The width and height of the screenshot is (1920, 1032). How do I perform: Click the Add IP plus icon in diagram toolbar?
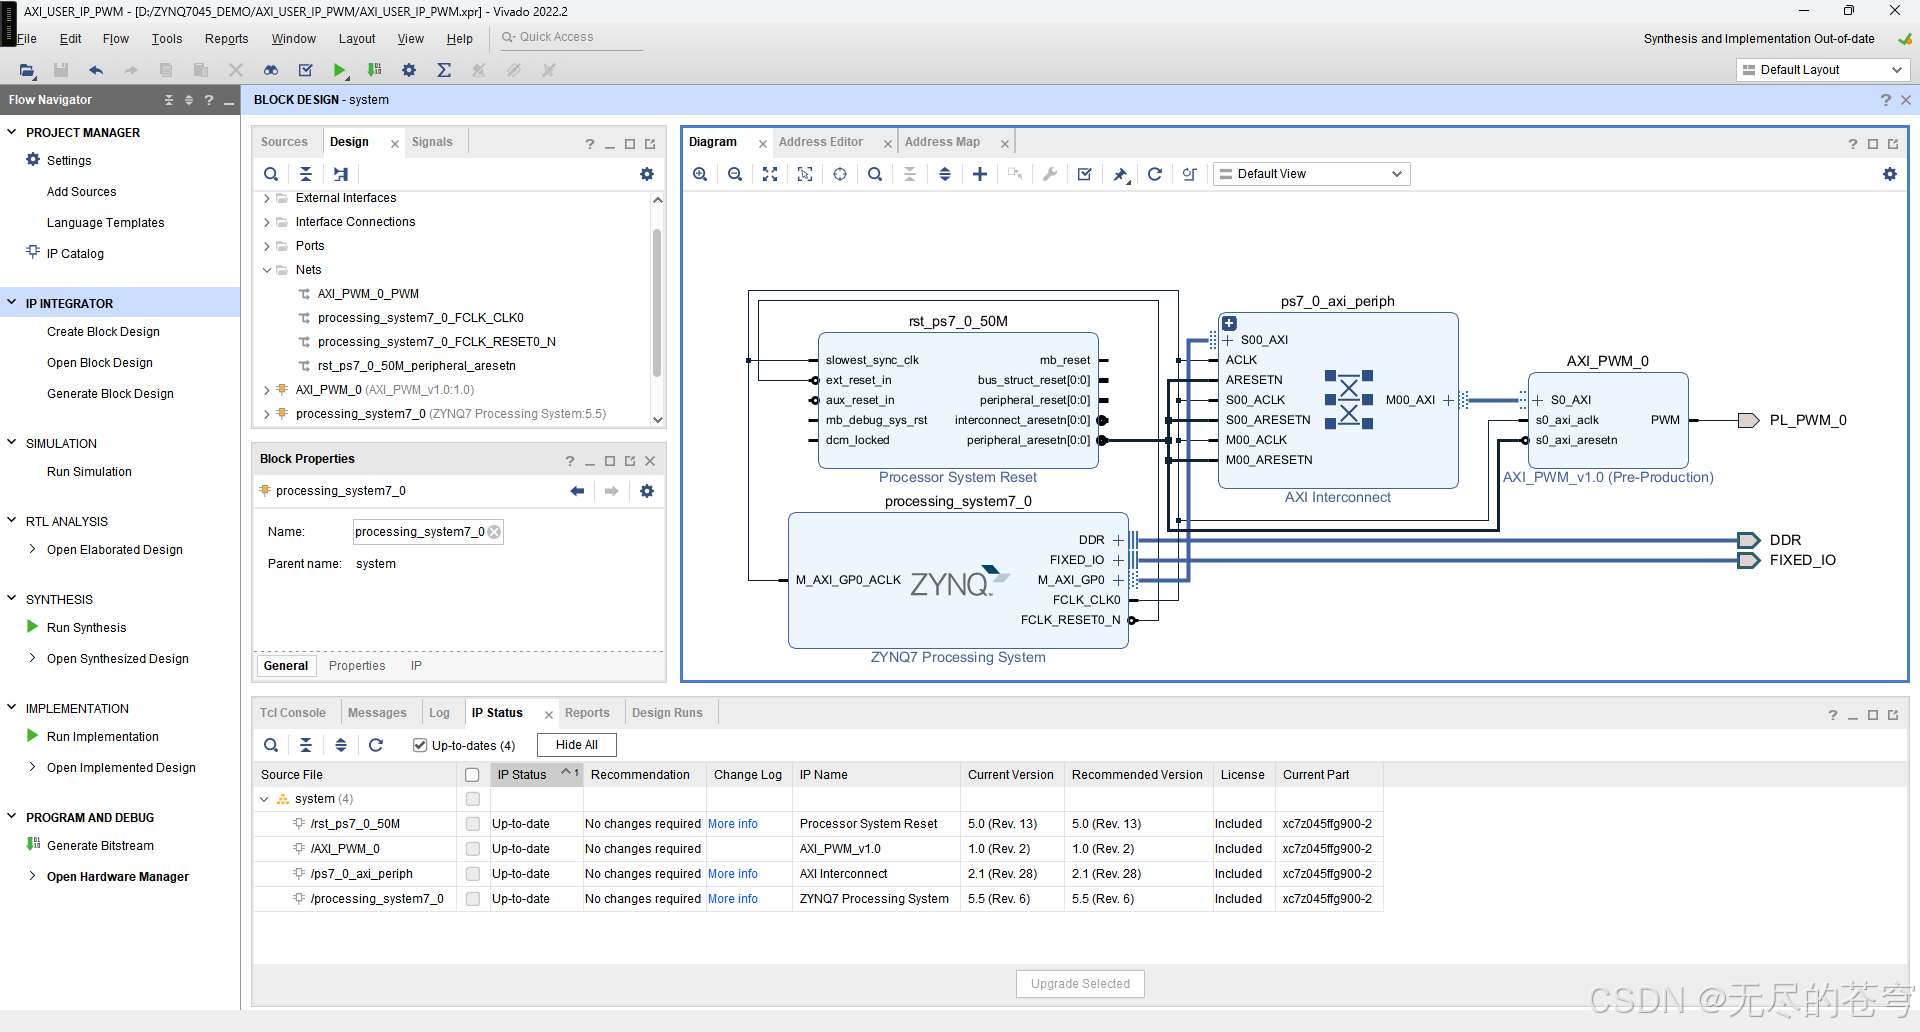pyautogui.click(x=980, y=174)
